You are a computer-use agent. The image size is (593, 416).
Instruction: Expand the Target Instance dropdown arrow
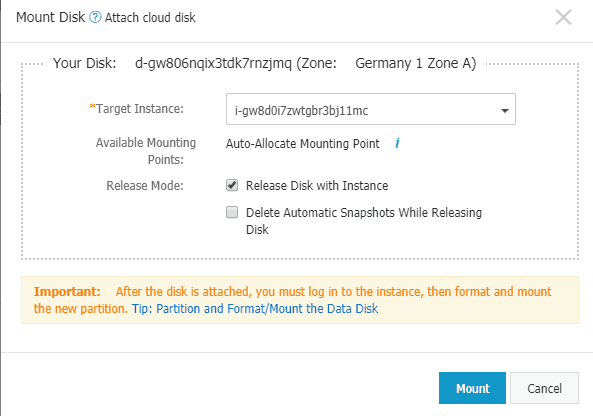[505, 110]
